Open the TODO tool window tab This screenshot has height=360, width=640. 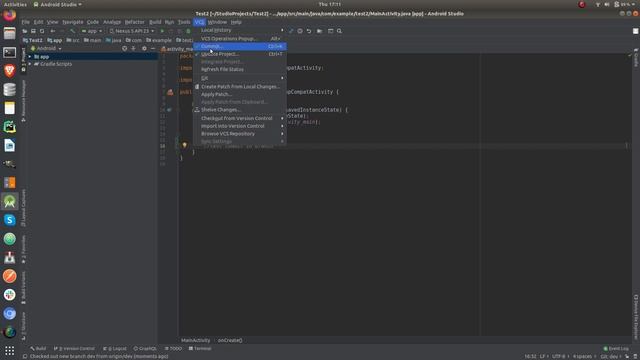click(173, 349)
